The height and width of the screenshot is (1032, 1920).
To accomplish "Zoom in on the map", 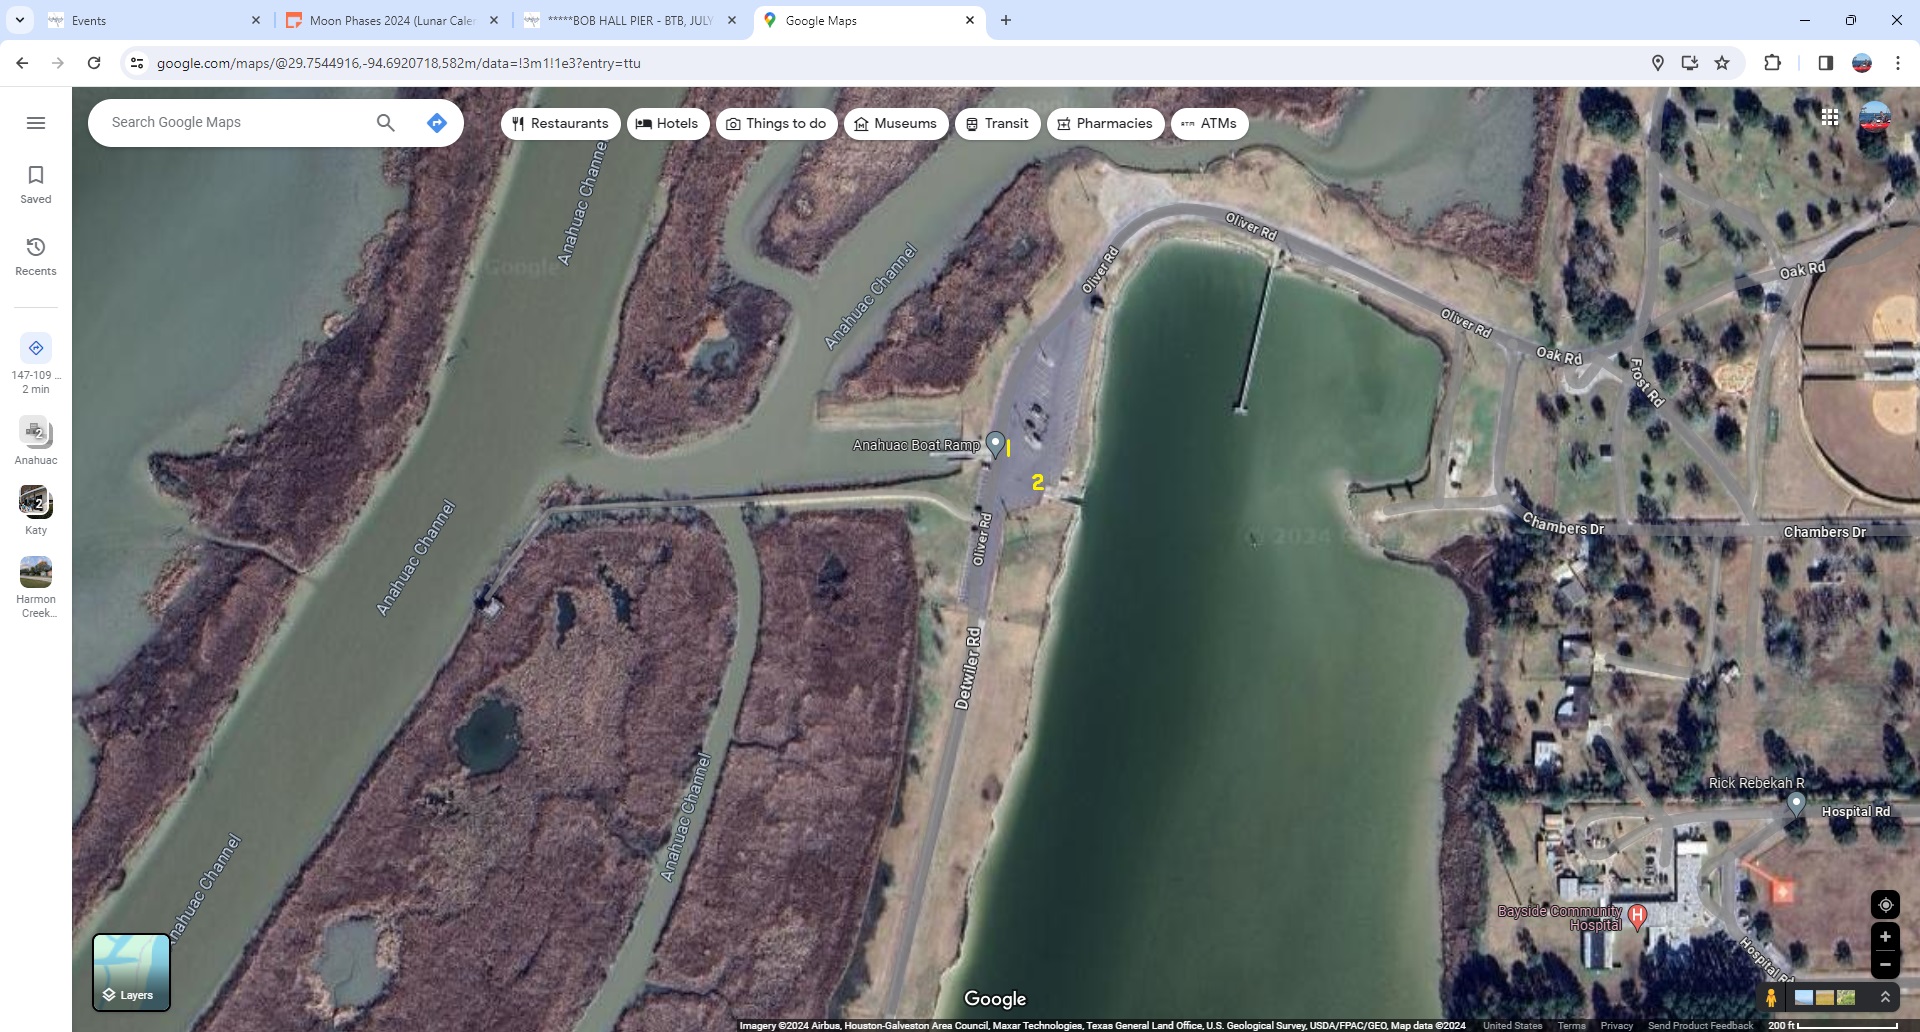I will (x=1885, y=936).
